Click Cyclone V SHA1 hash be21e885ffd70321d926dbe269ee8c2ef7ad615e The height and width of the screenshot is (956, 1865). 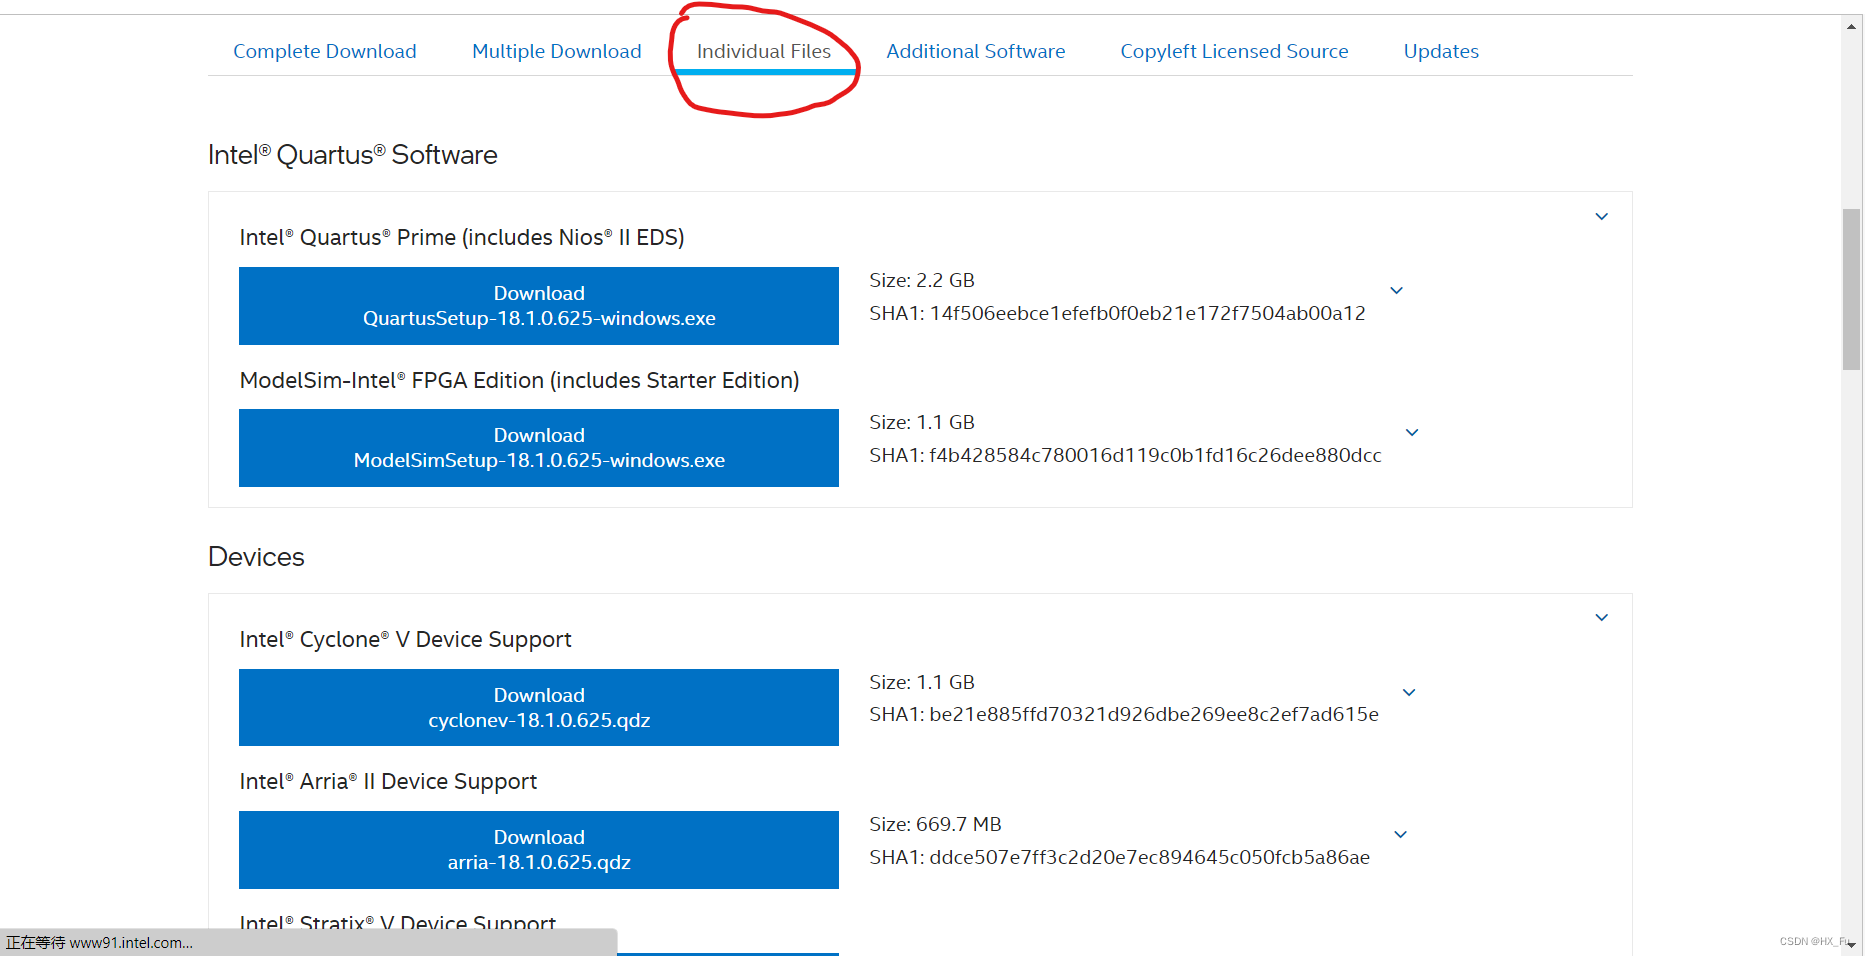[1154, 714]
